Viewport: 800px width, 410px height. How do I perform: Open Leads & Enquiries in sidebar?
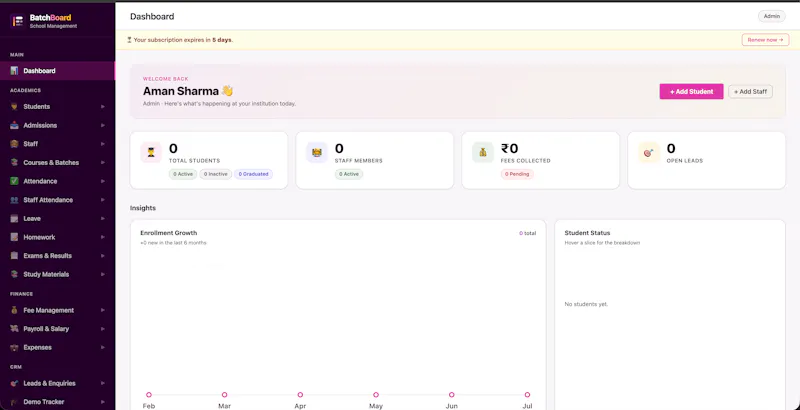point(58,383)
